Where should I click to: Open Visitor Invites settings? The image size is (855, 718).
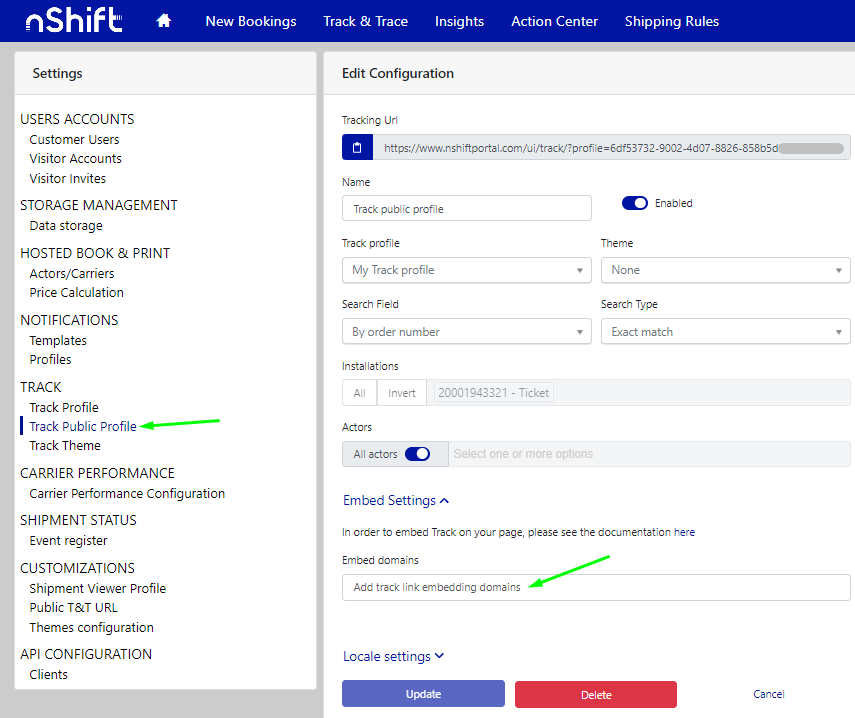[68, 178]
